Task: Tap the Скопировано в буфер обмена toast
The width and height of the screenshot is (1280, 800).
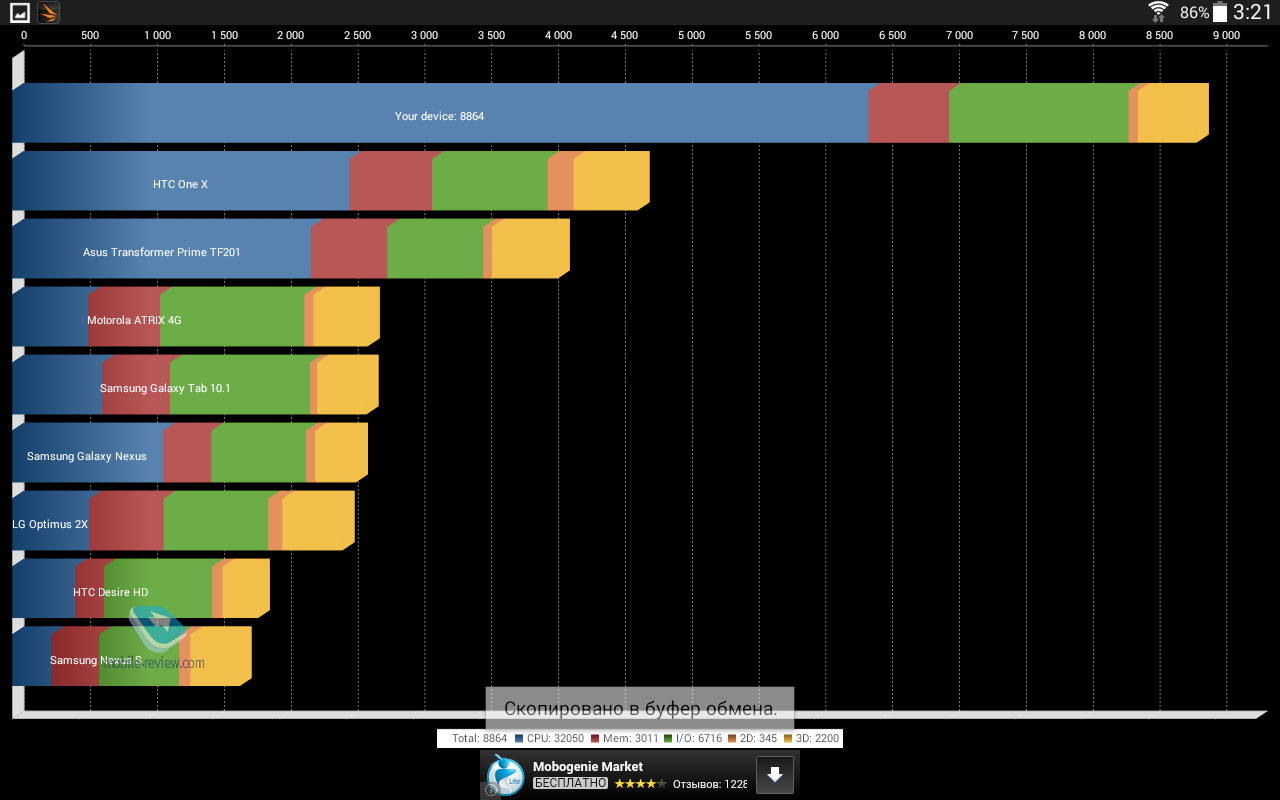Action: (640, 709)
